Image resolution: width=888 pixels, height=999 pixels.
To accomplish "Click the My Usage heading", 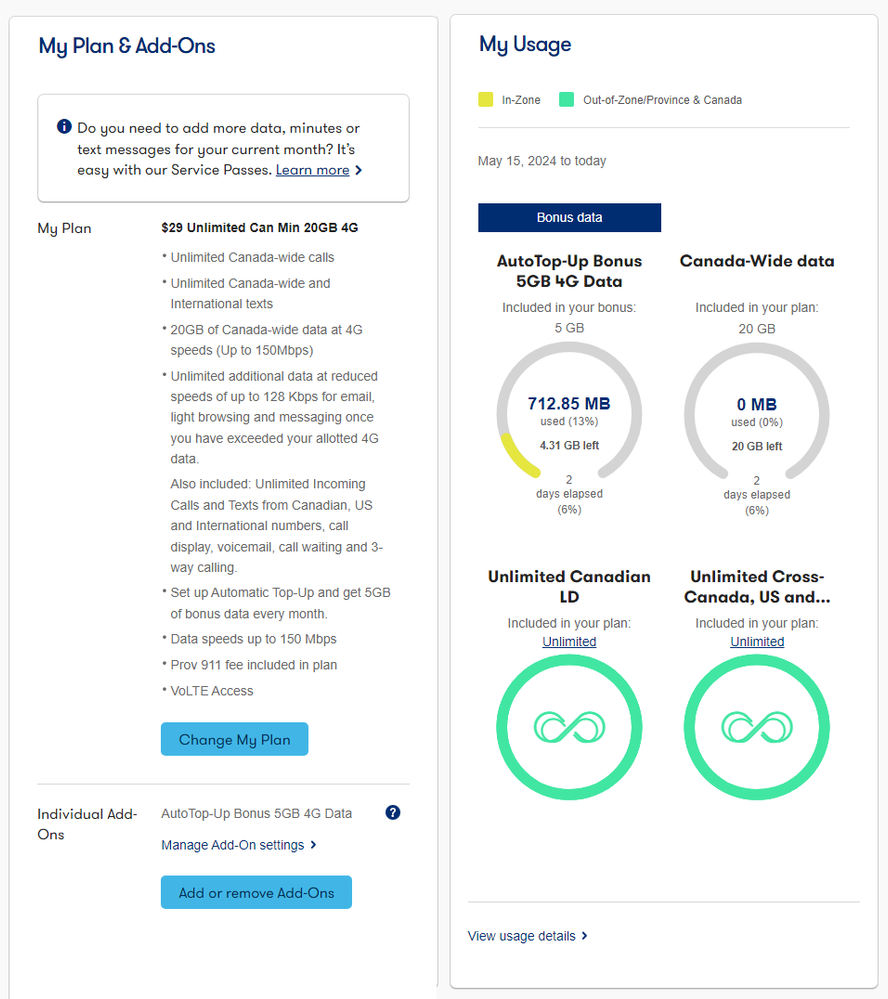I will (x=525, y=44).
